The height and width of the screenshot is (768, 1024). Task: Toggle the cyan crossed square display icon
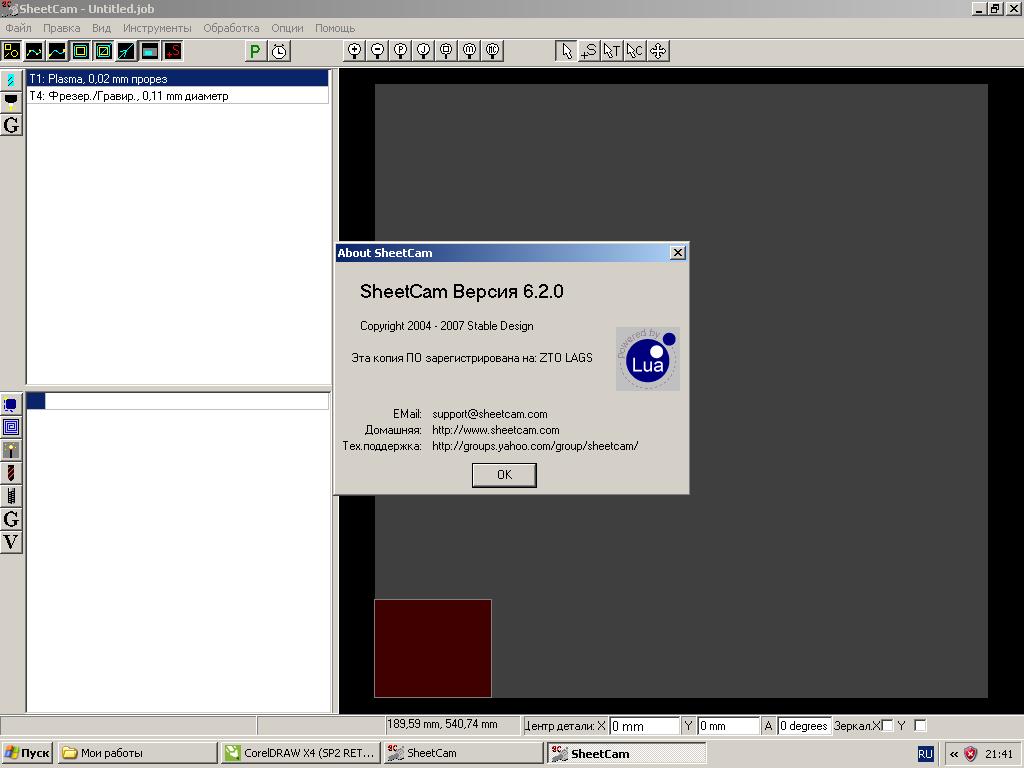pyautogui.click(x=103, y=51)
